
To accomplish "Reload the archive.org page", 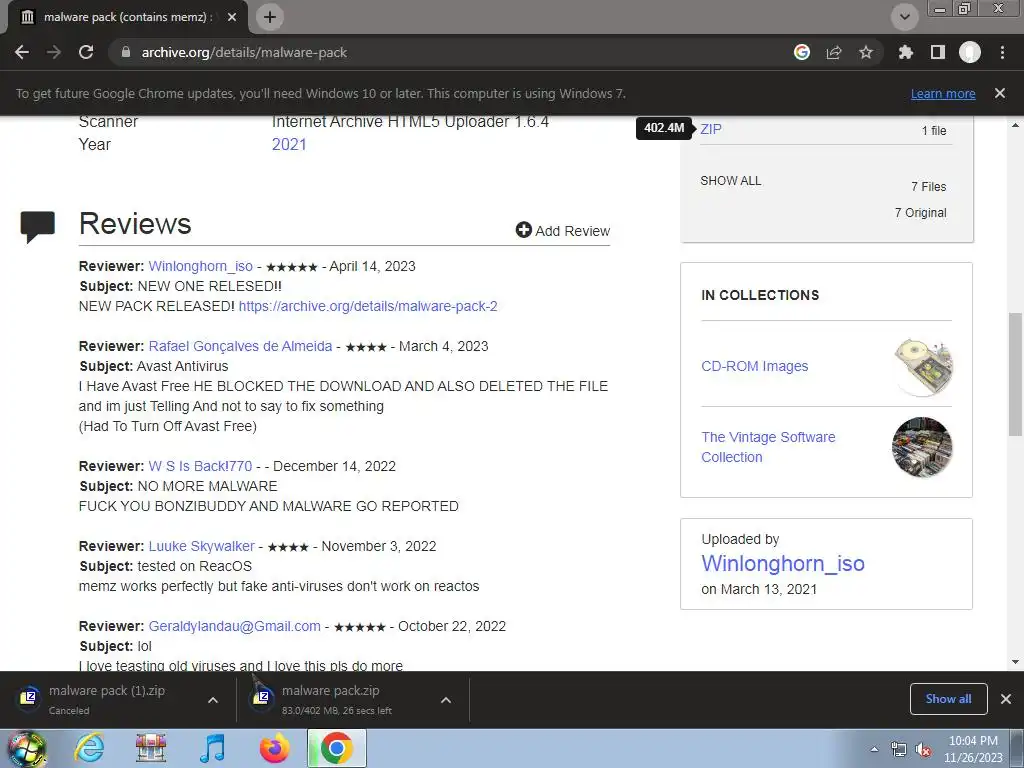I will [86, 52].
